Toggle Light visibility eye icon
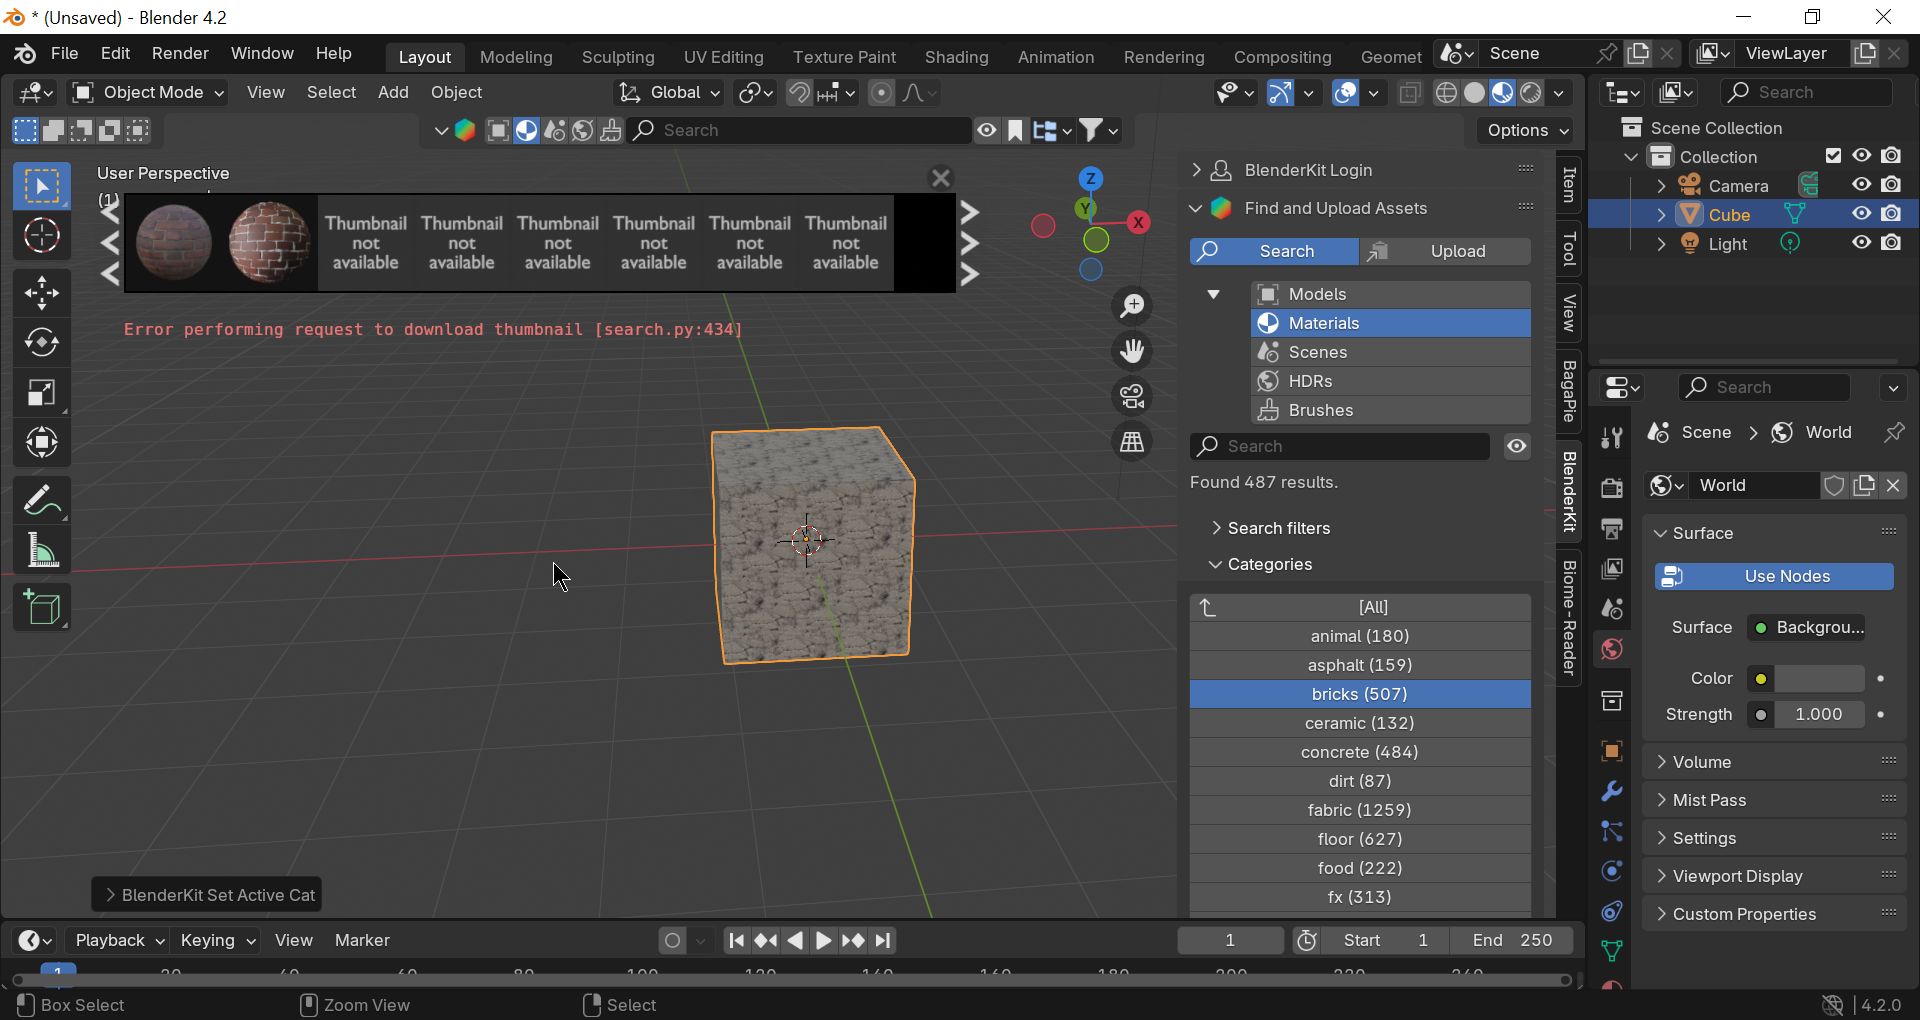The height and width of the screenshot is (1020, 1920). 1861,244
